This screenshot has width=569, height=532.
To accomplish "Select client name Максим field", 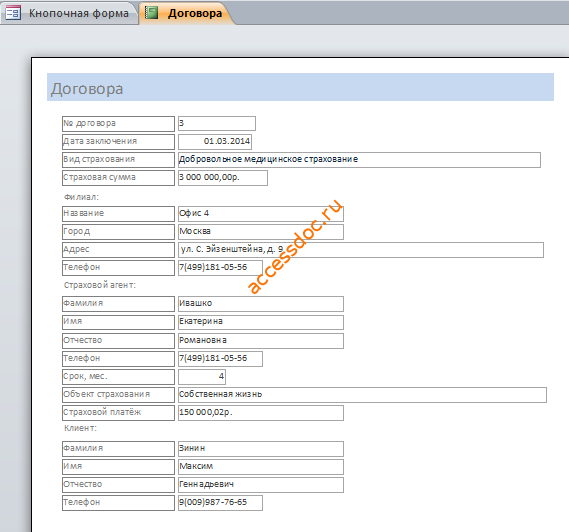I will [261, 467].
